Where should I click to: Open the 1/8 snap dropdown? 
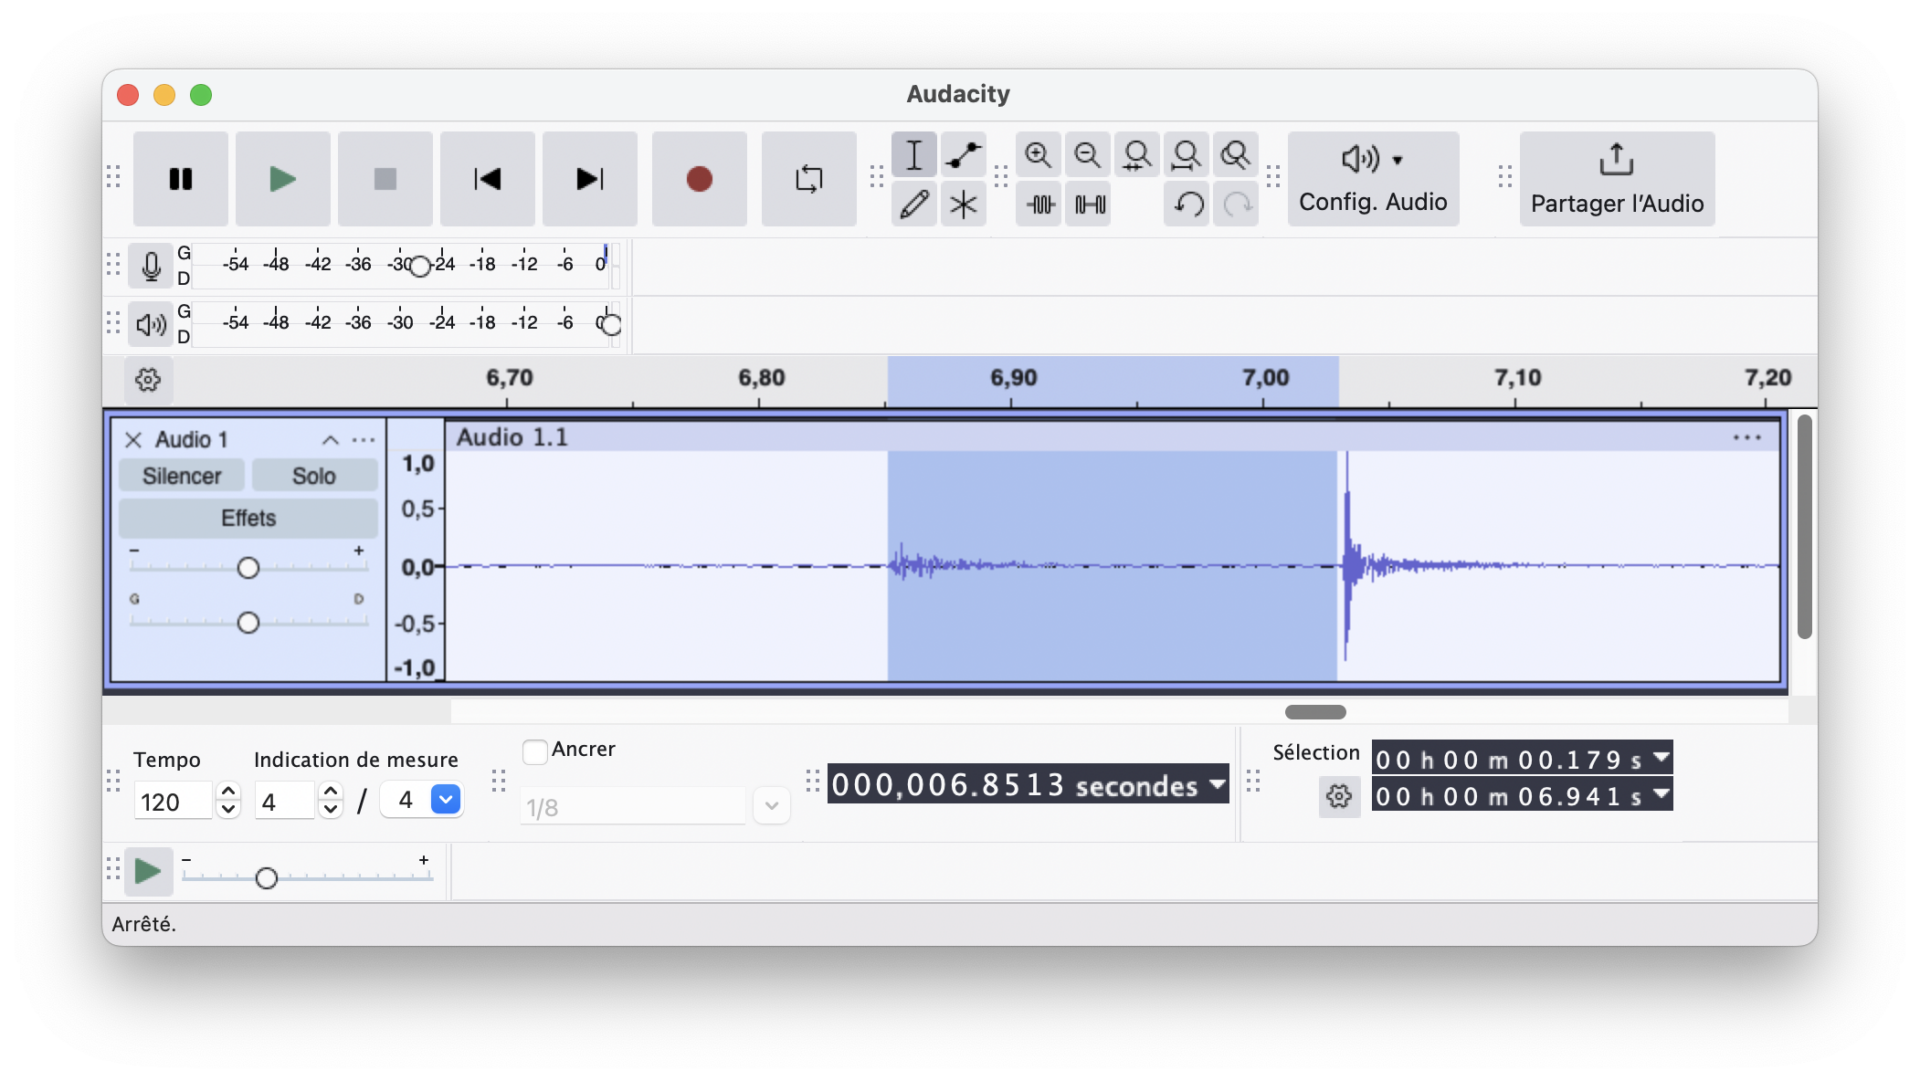pyautogui.click(x=771, y=806)
